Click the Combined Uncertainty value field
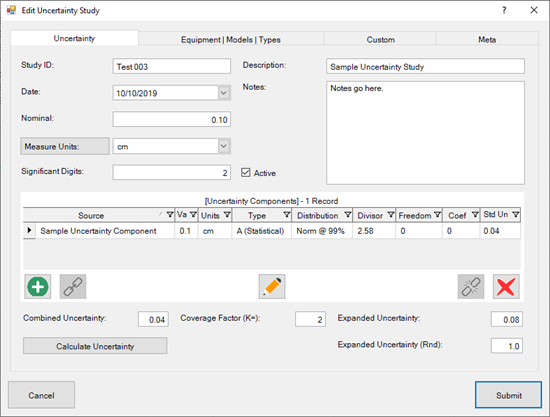550x417 pixels. point(153,319)
